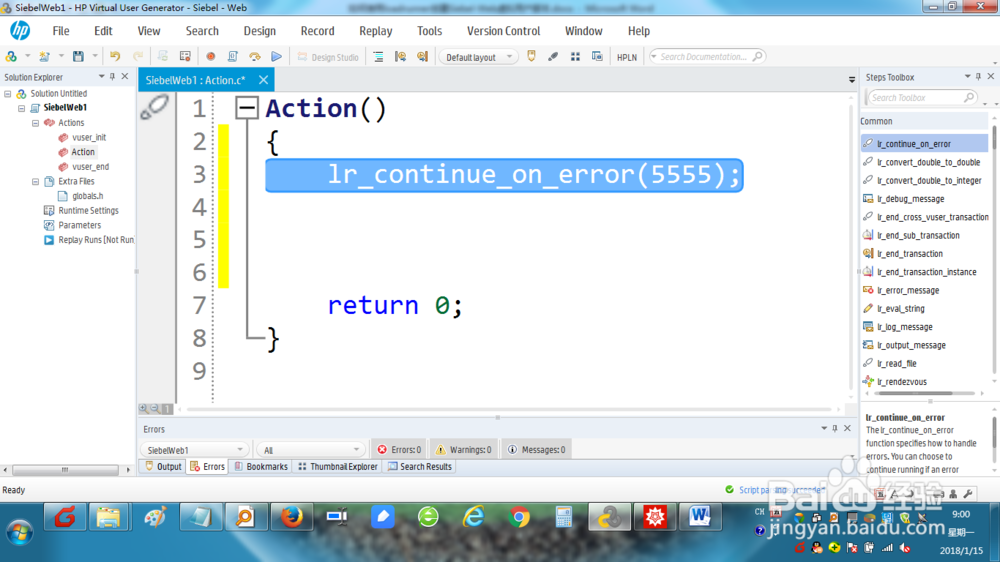Select lr_rendezvous in Steps Toolbox
The width and height of the screenshot is (1000, 562).
tap(902, 382)
